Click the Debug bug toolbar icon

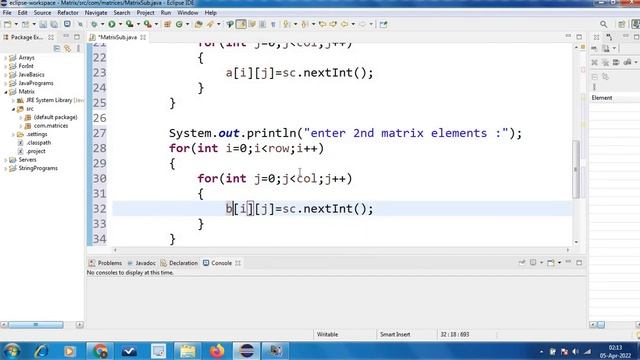point(94,24)
